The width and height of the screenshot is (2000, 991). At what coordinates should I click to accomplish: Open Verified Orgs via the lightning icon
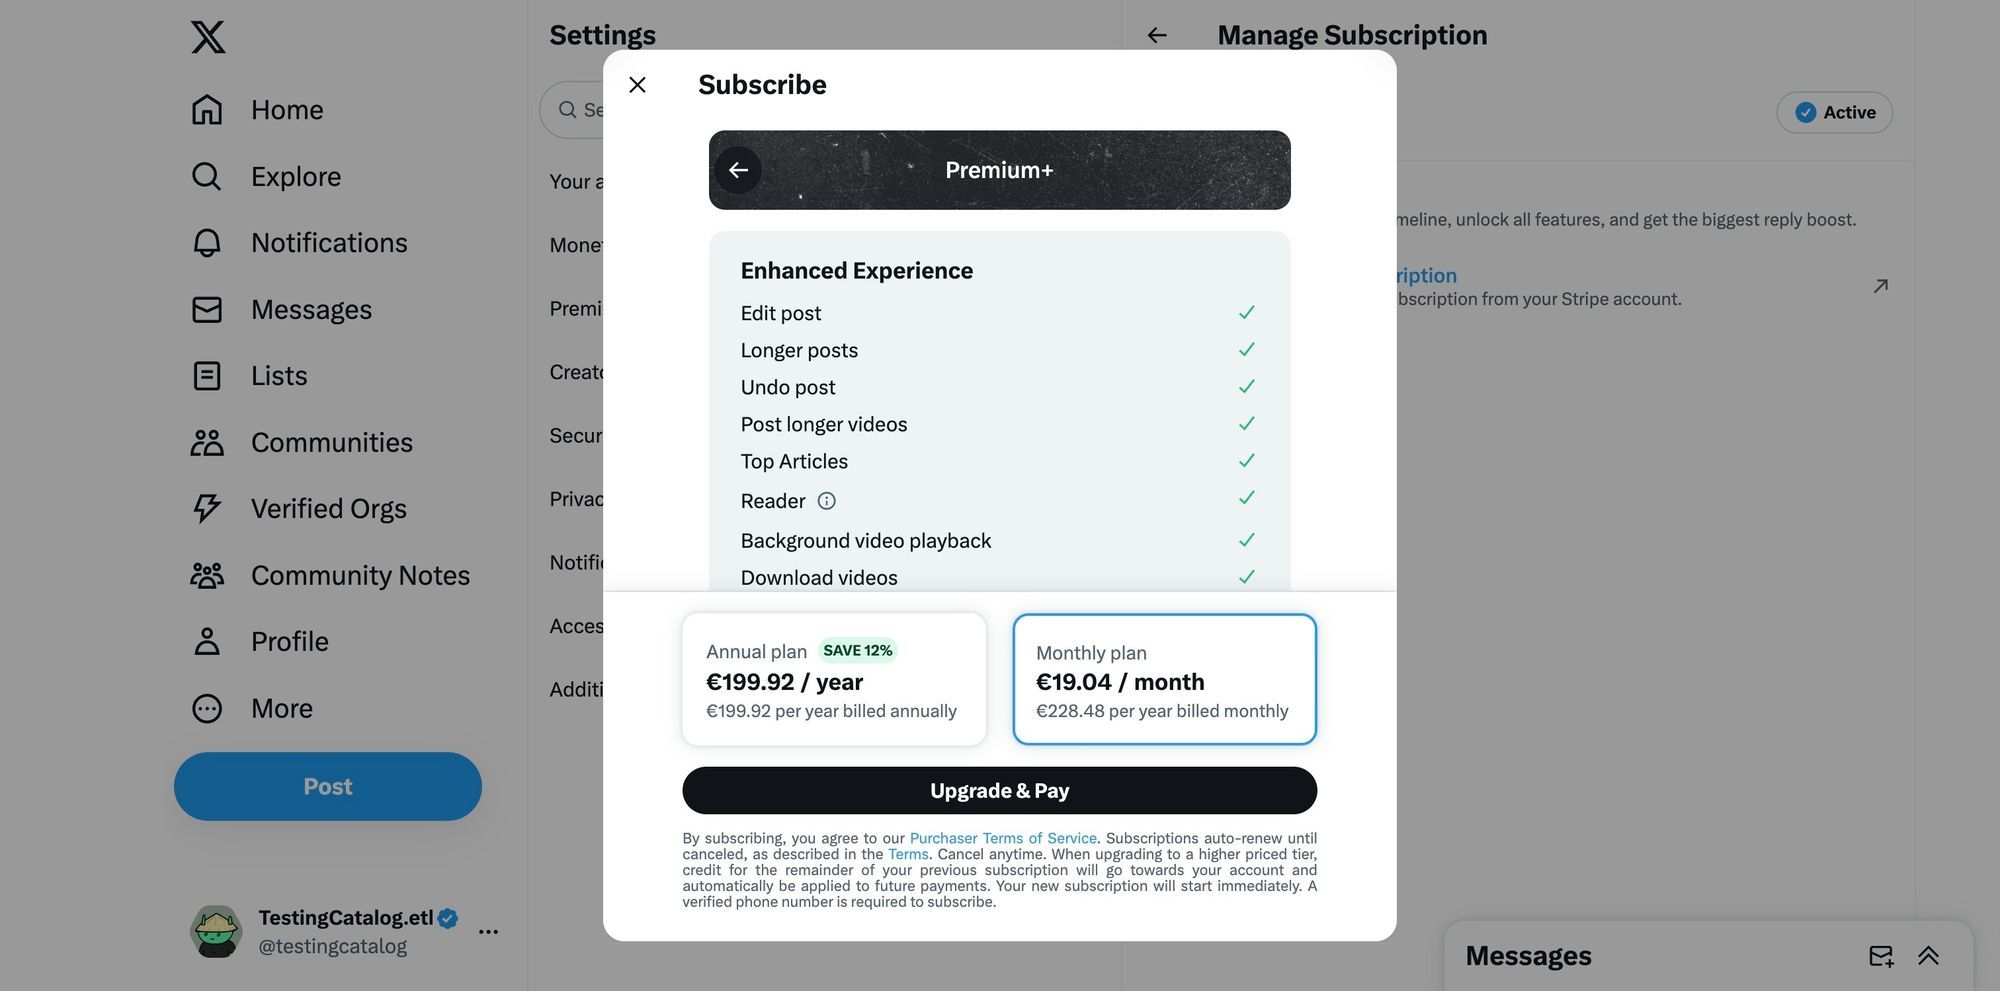[x=206, y=508]
